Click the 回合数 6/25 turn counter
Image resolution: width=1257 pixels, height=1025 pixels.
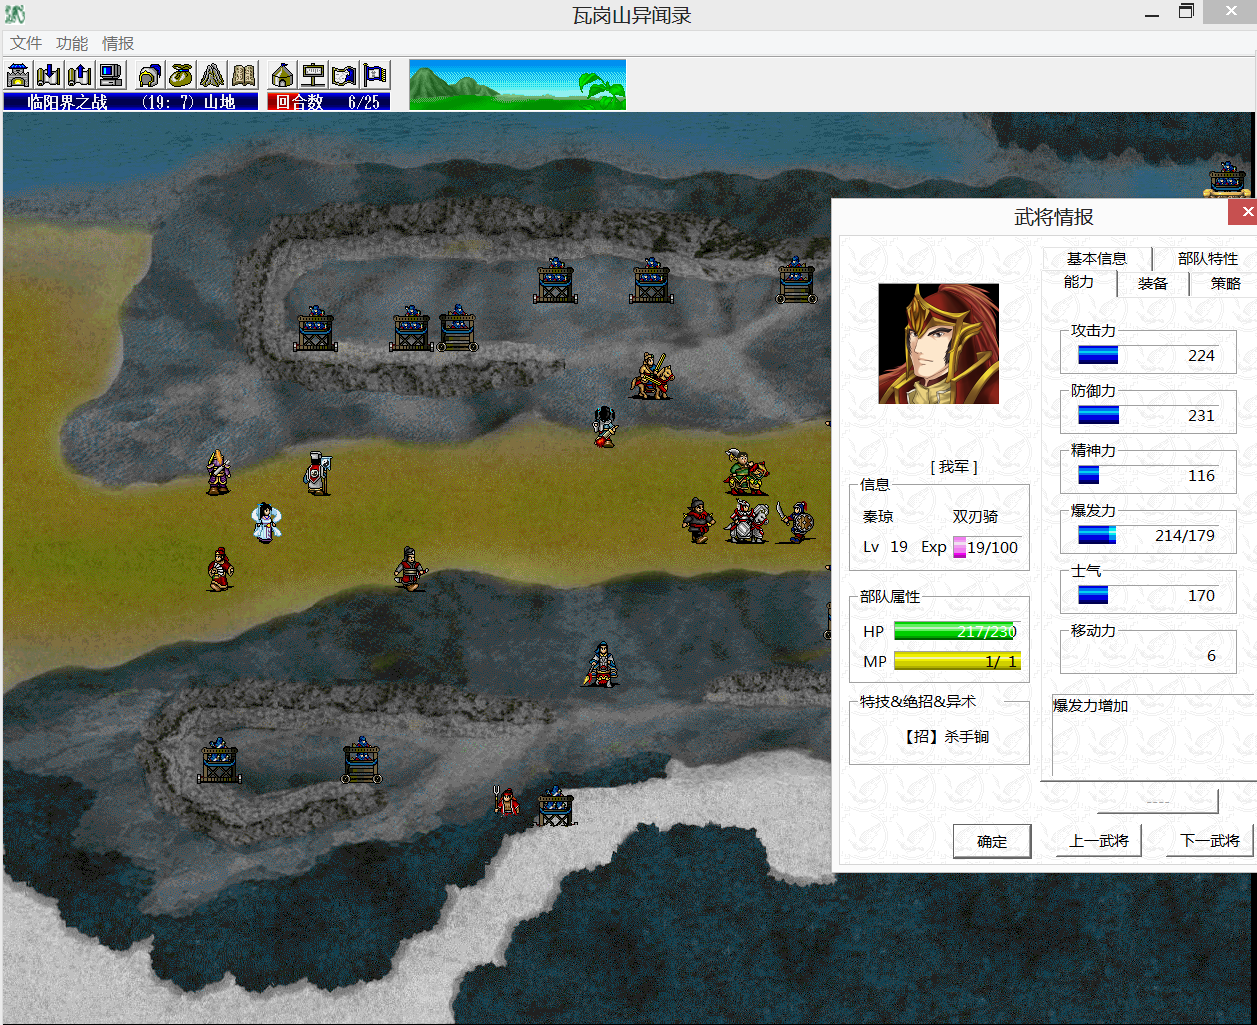pyautogui.click(x=328, y=101)
